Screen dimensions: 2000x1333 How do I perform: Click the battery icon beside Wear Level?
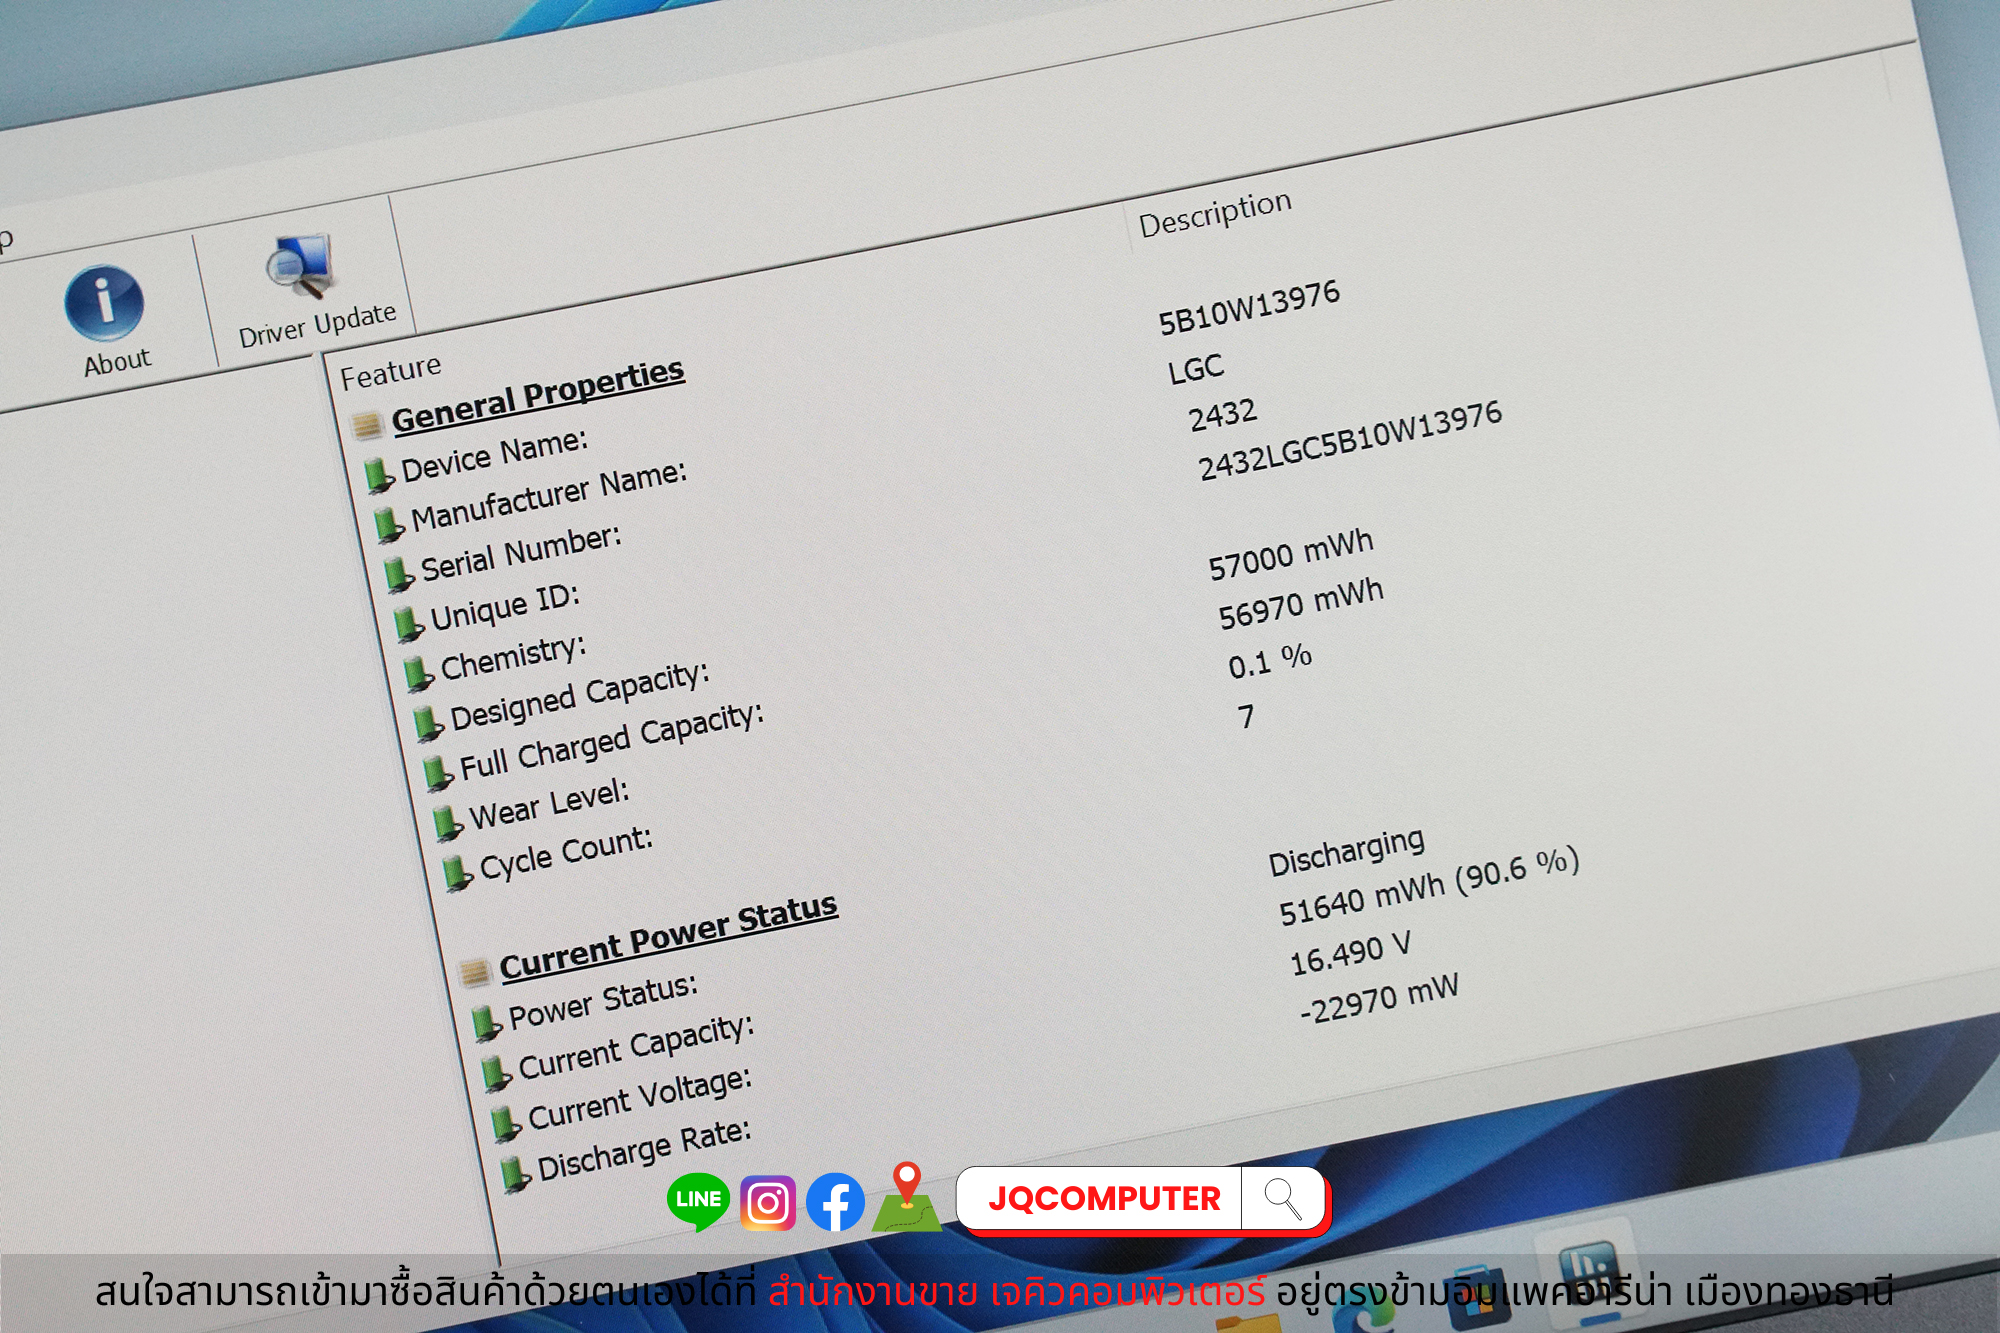tap(447, 822)
